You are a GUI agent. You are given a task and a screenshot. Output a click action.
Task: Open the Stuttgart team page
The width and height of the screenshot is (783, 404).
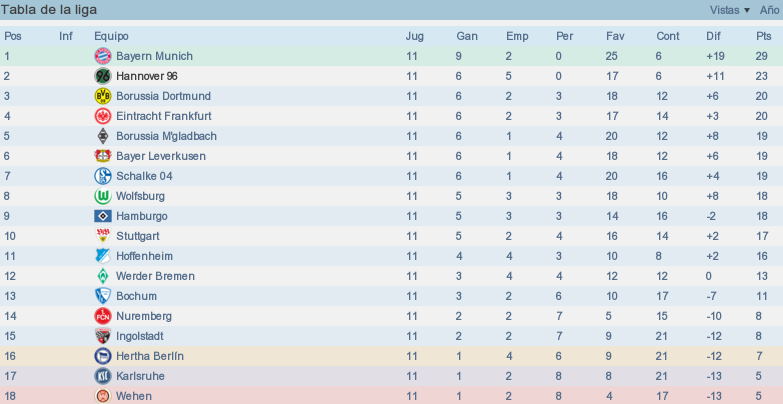click(138, 236)
